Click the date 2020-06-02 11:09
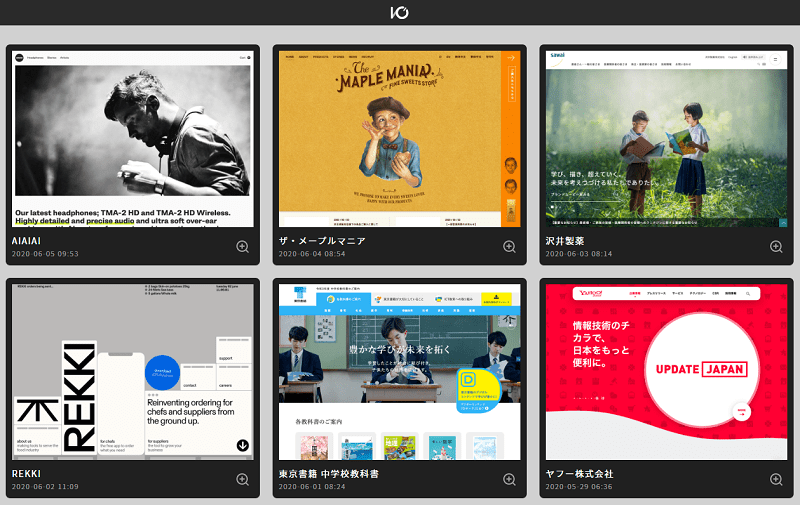Image resolution: width=800 pixels, height=505 pixels. [x=45, y=487]
